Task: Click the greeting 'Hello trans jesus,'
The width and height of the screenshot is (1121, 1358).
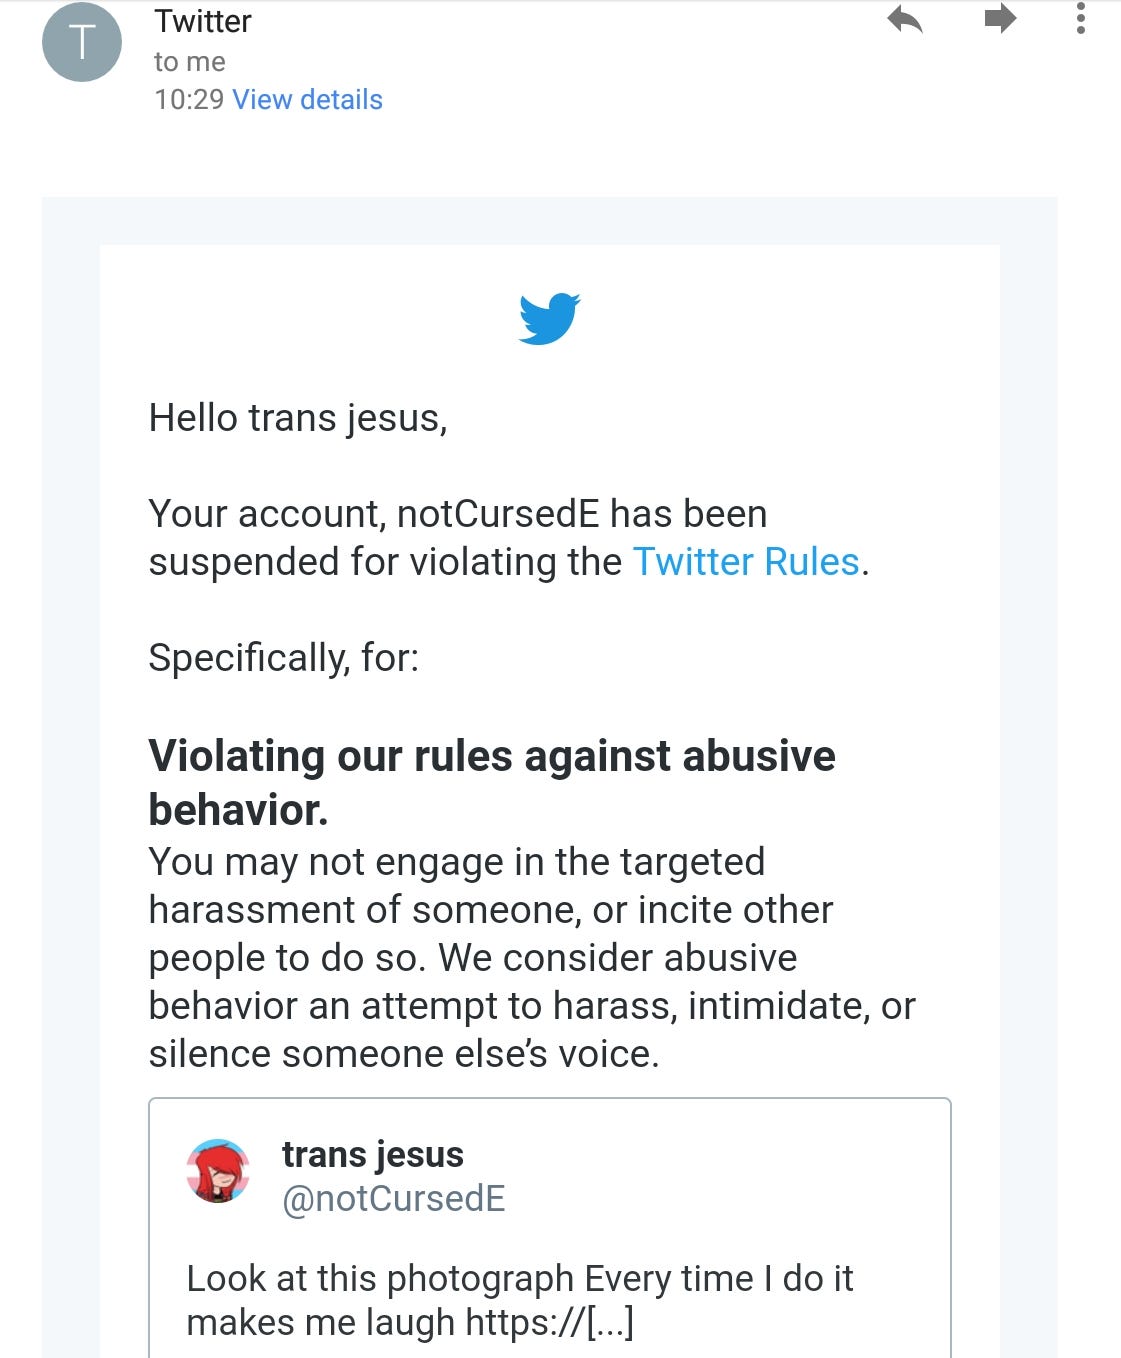Action: [x=297, y=416]
